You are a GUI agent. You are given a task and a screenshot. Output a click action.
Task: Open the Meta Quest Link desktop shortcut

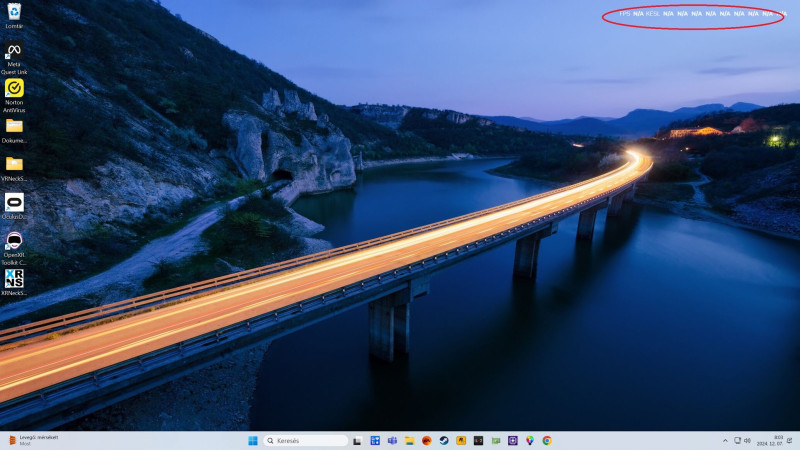pos(14,59)
